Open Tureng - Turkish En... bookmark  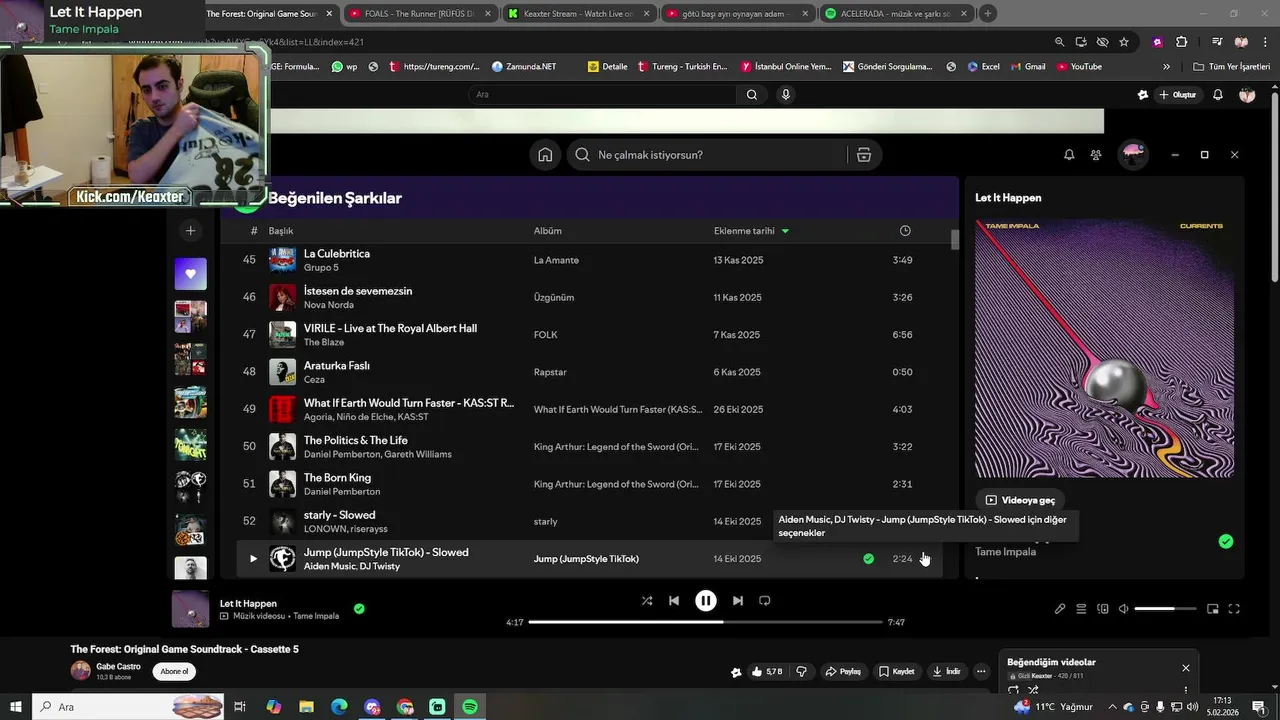tap(681, 67)
